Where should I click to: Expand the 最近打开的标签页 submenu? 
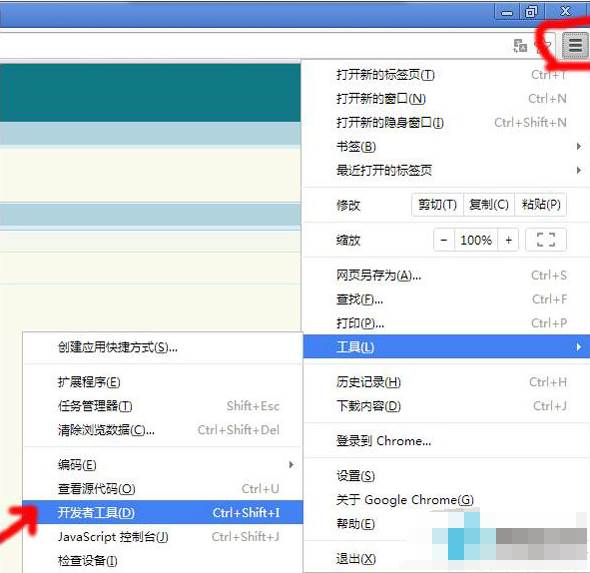pyautogui.click(x=446, y=170)
